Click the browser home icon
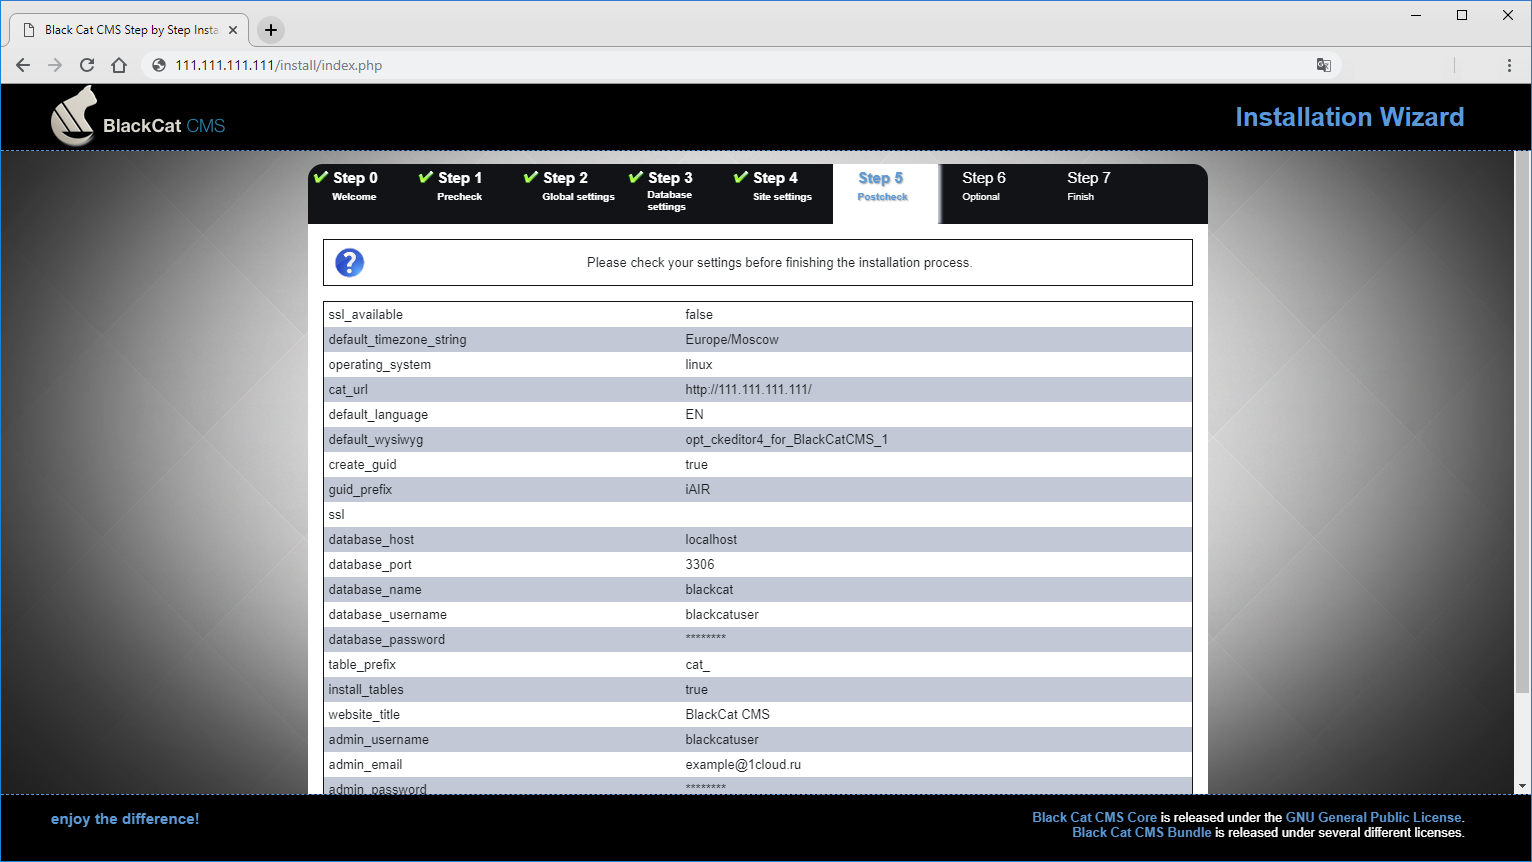The width and height of the screenshot is (1532, 862). tap(118, 65)
